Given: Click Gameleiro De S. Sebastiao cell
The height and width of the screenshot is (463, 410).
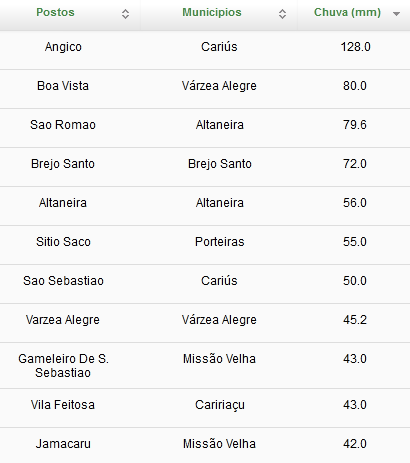Looking at the screenshot, I should (63, 366).
